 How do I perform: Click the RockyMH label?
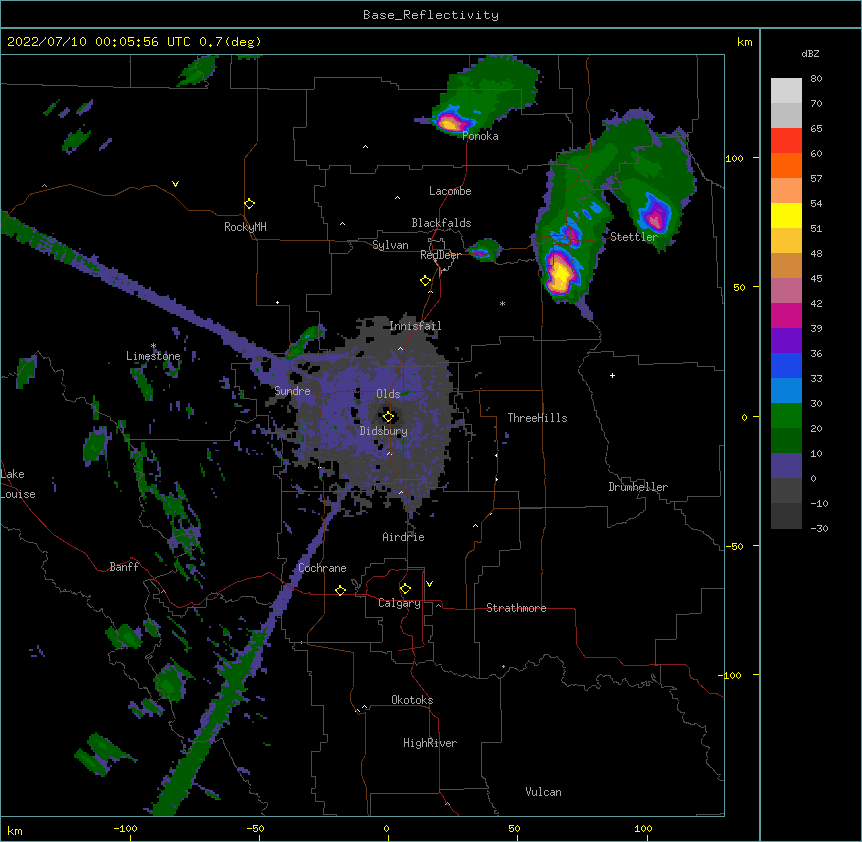[245, 227]
